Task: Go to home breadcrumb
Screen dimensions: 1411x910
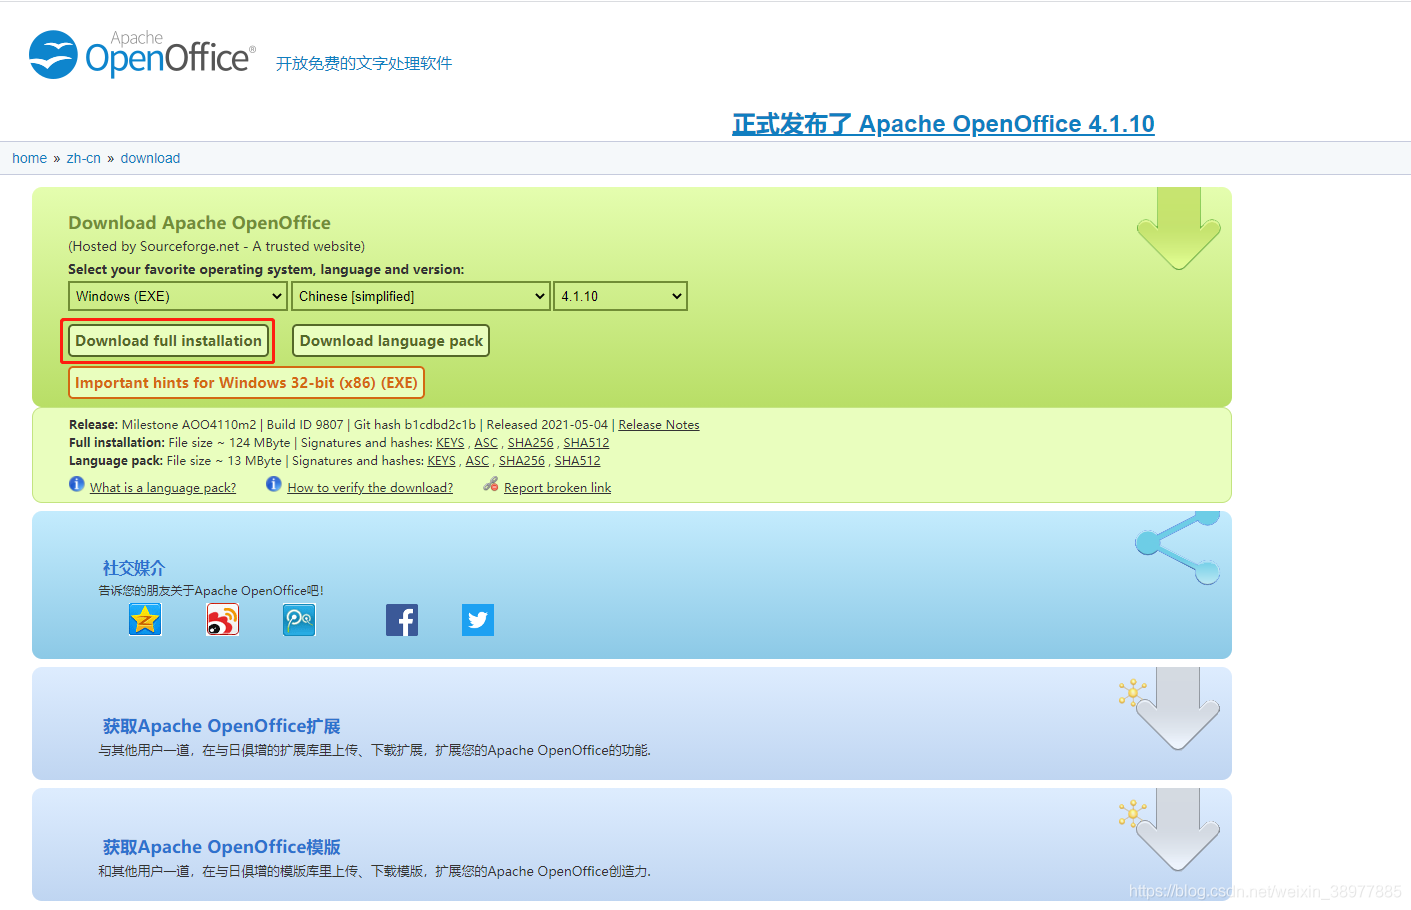Action: (30, 158)
